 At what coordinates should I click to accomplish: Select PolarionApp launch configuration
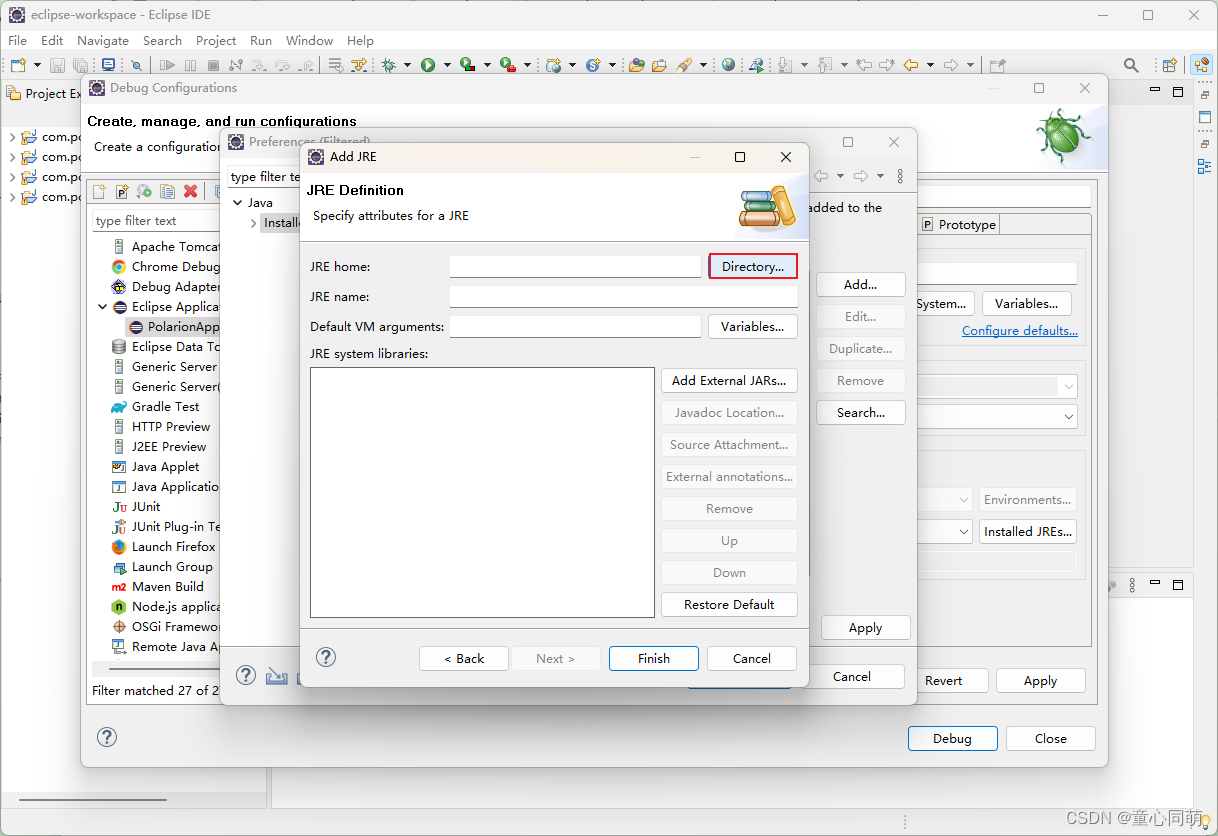tap(174, 327)
